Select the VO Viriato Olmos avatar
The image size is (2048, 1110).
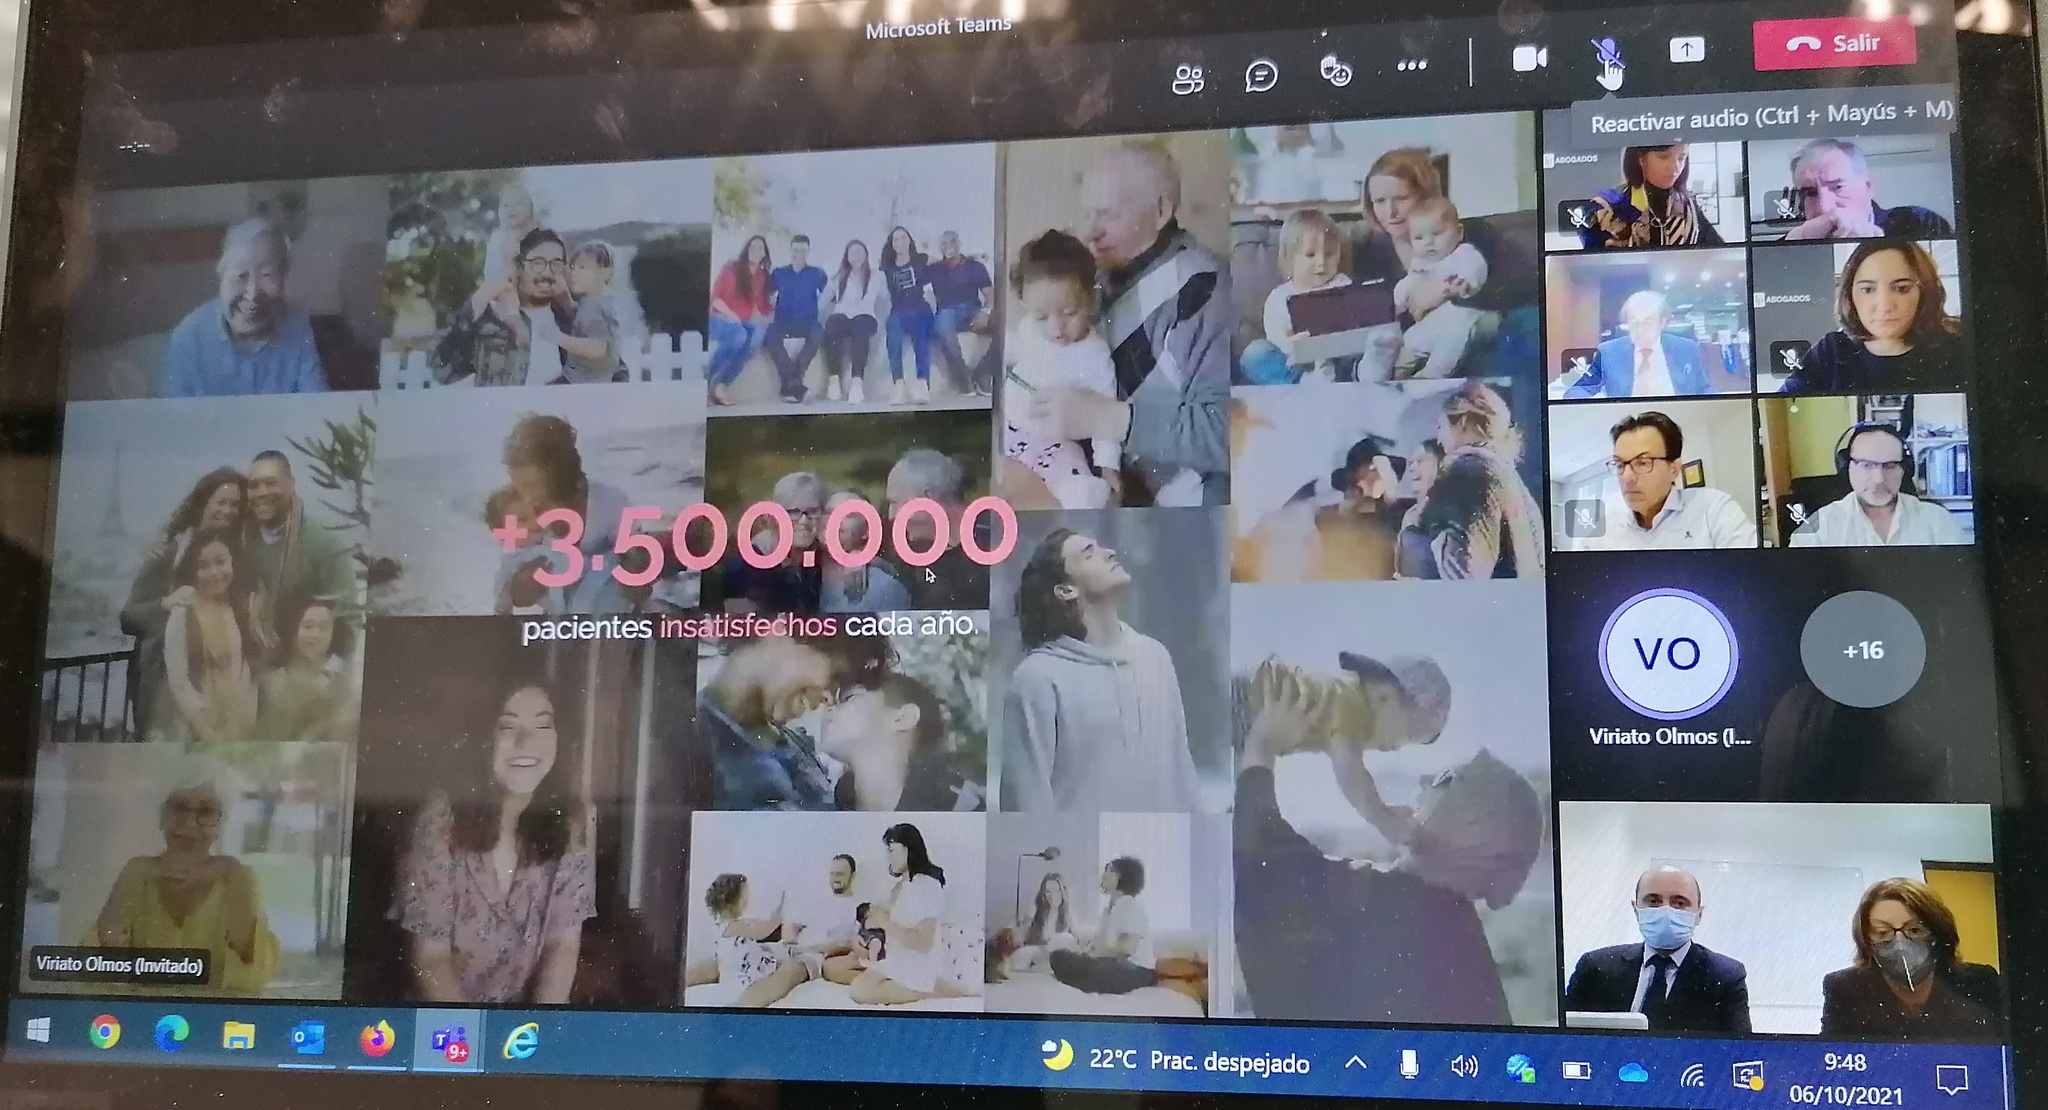(x=1668, y=654)
